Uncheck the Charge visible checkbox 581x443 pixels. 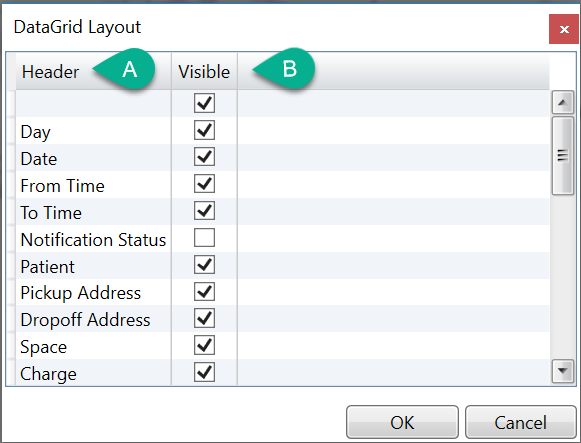(204, 372)
